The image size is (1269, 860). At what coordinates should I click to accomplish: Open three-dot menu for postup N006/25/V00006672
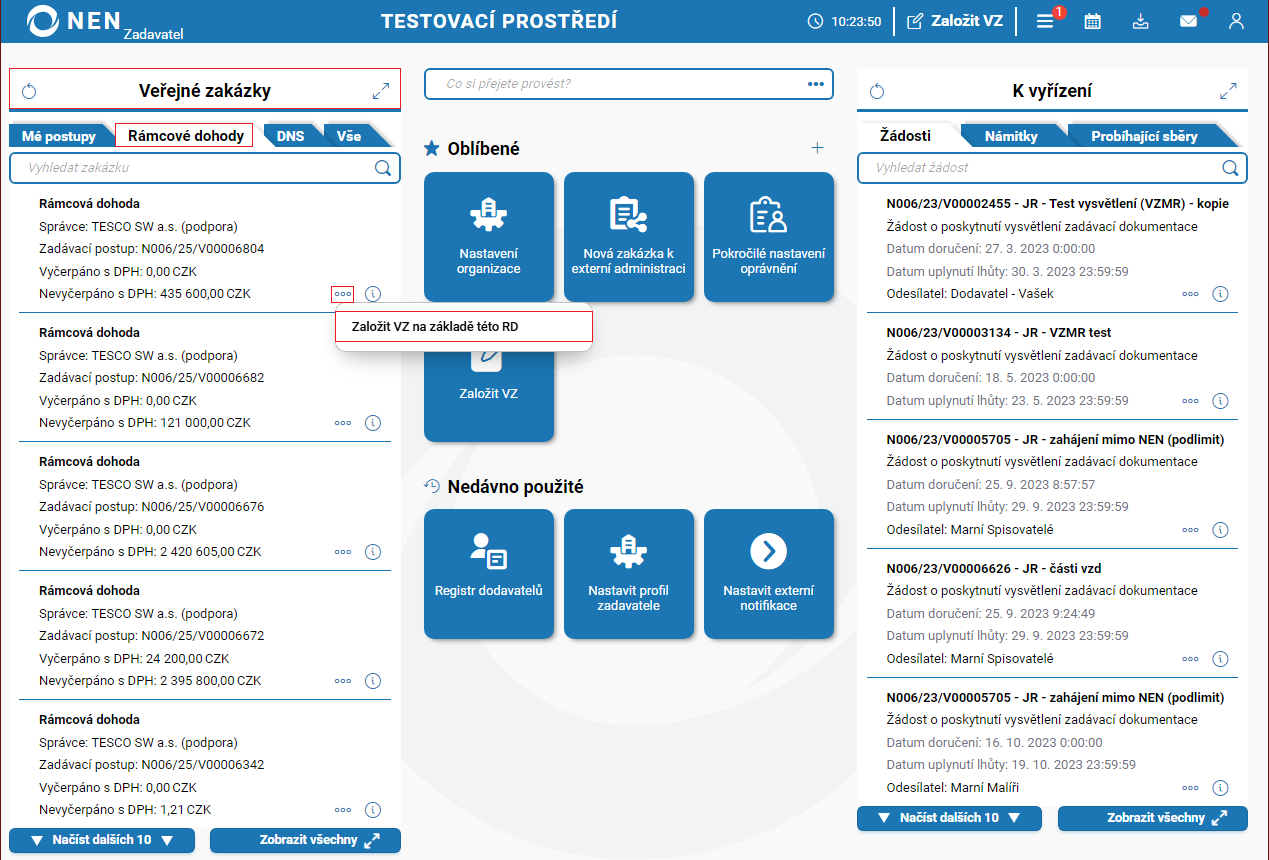point(343,681)
